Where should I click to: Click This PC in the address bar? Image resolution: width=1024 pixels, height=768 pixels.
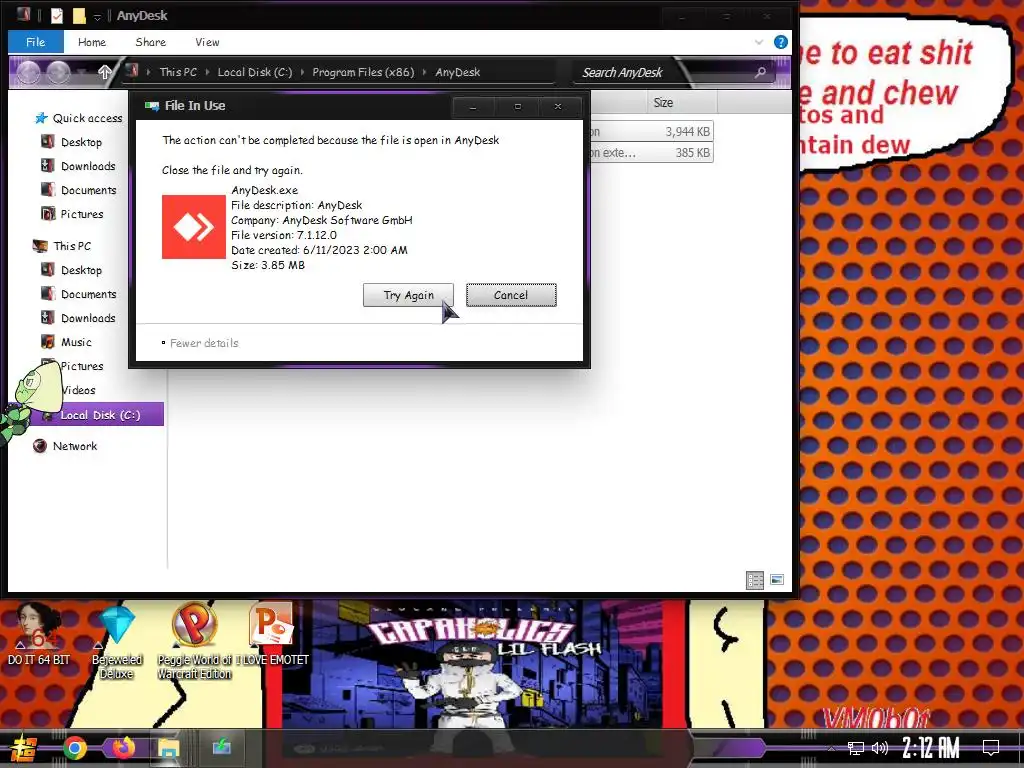point(178,72)
